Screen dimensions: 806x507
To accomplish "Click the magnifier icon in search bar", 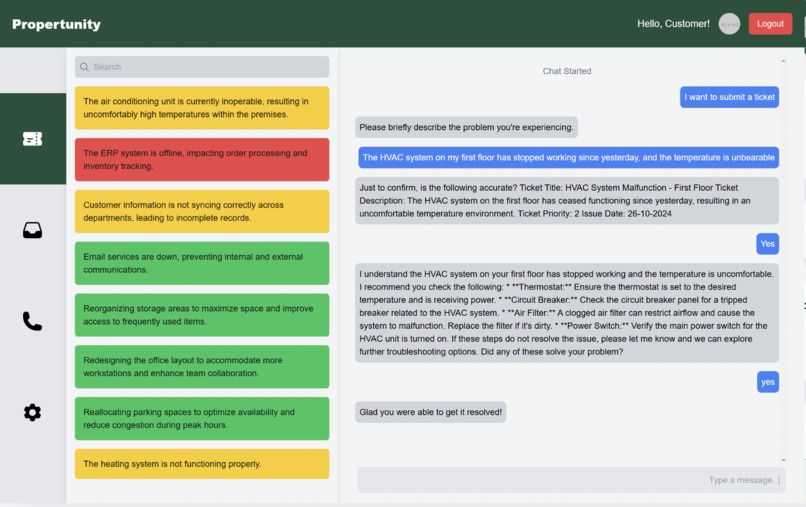I will (x=84, y=67).
